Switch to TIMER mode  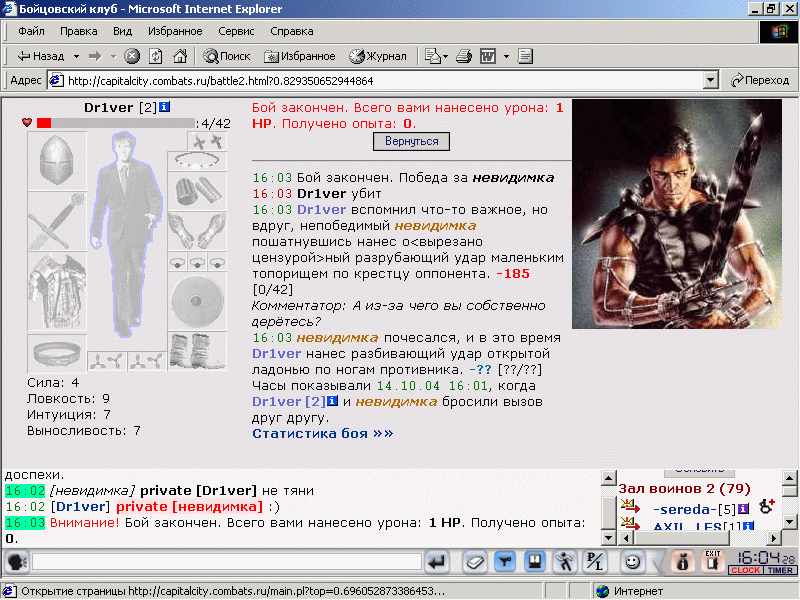780,570
